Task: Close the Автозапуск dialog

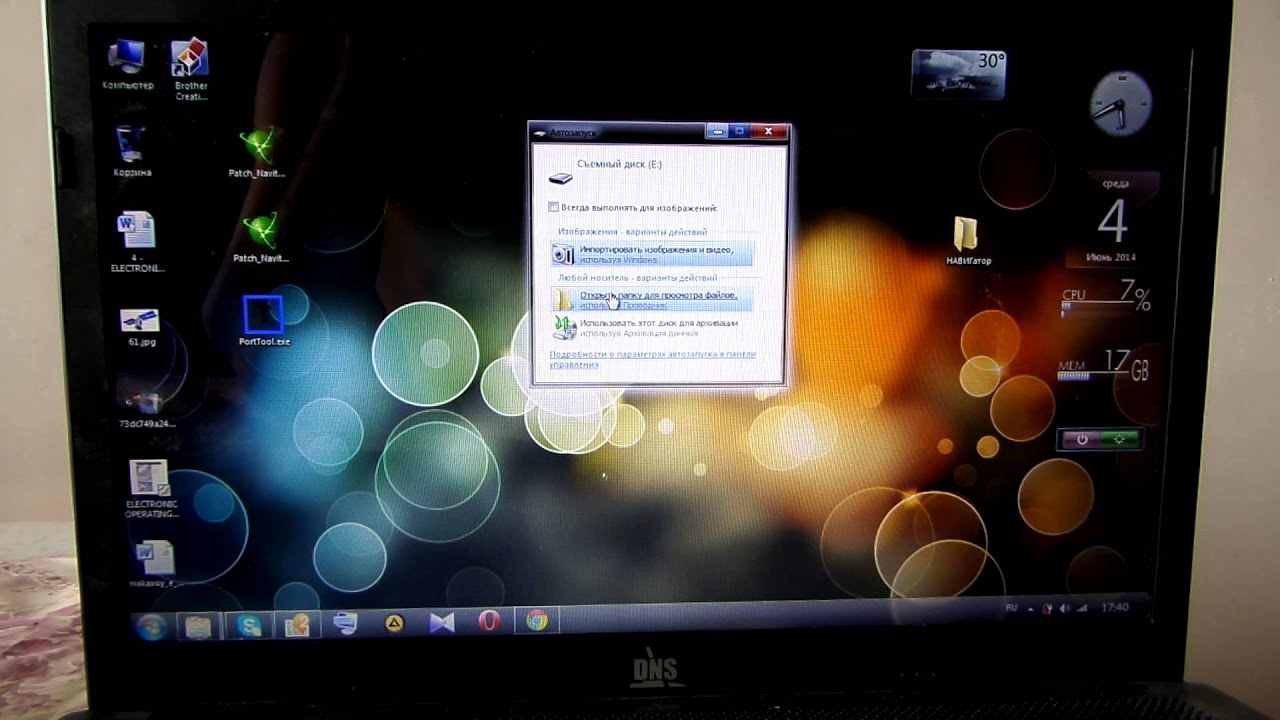Action: point(768,131)
